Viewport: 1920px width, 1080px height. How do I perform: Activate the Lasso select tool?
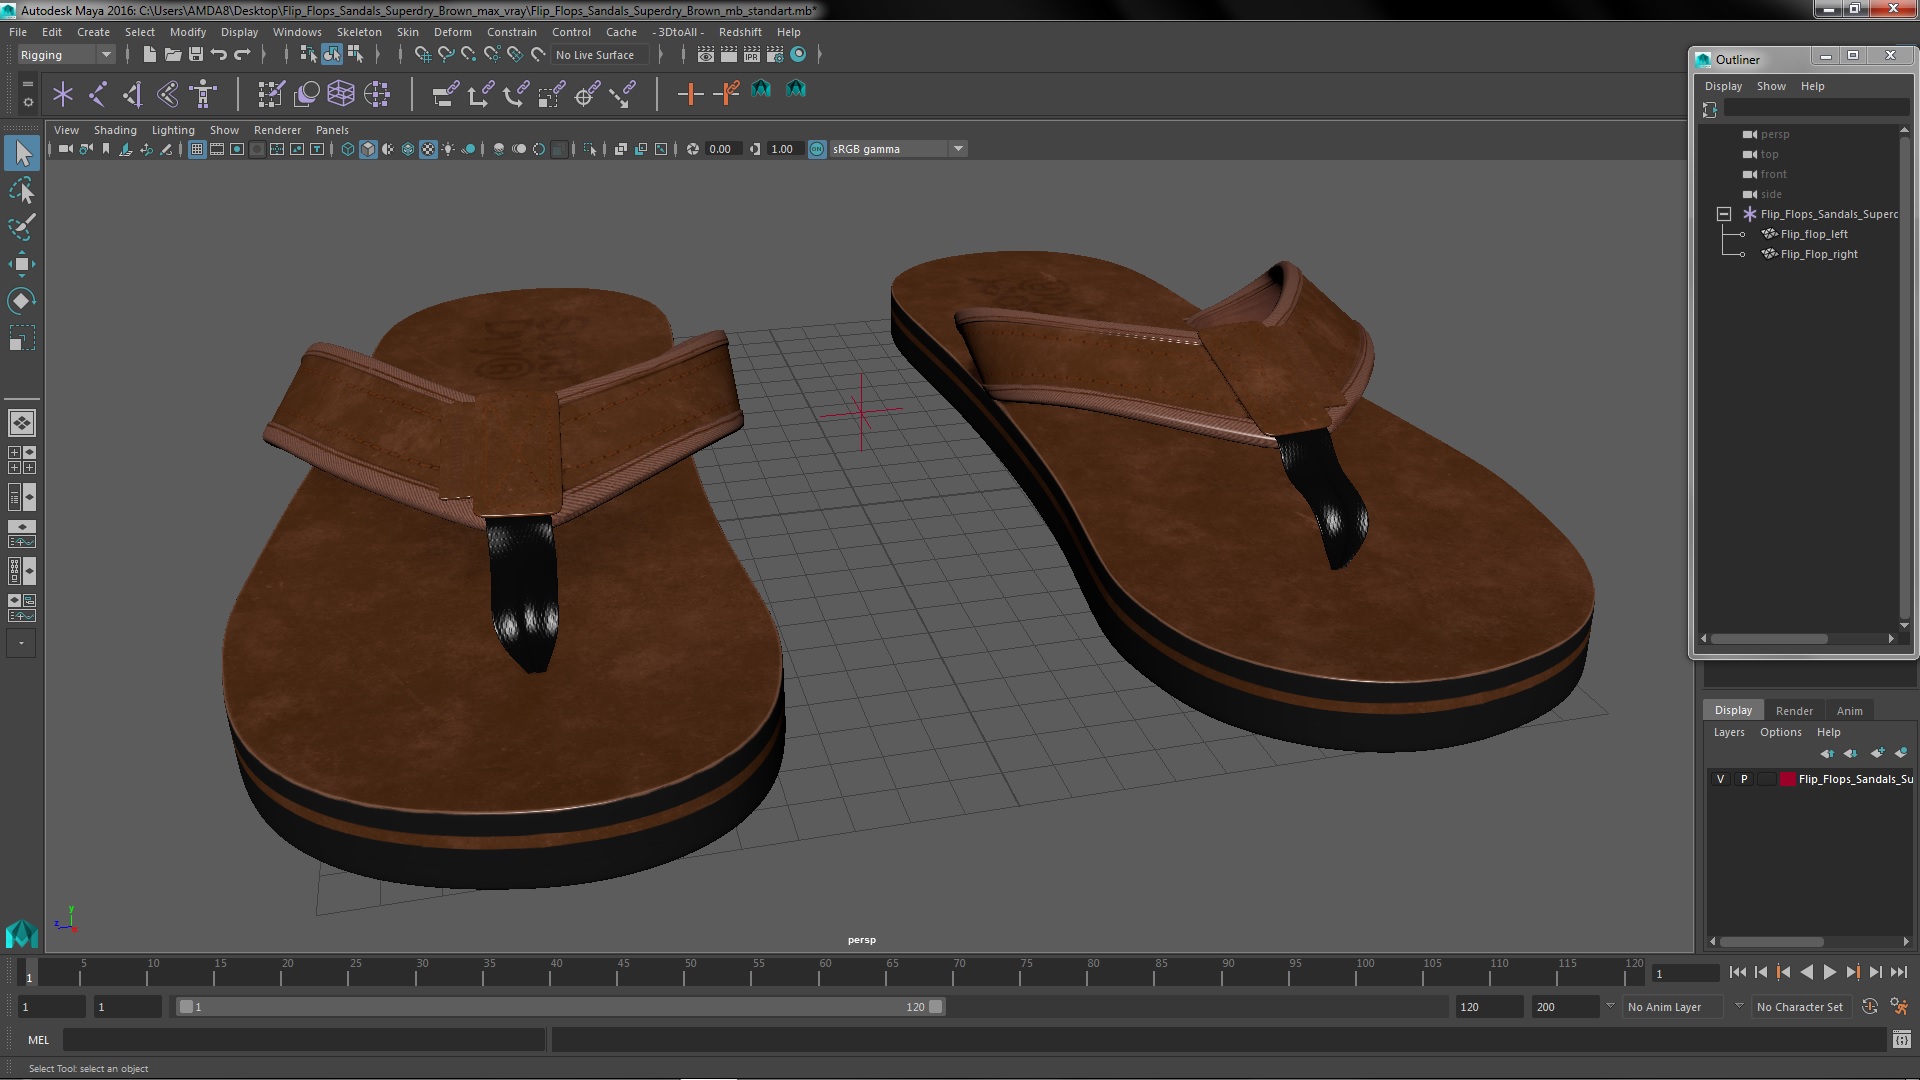(21, 190)
